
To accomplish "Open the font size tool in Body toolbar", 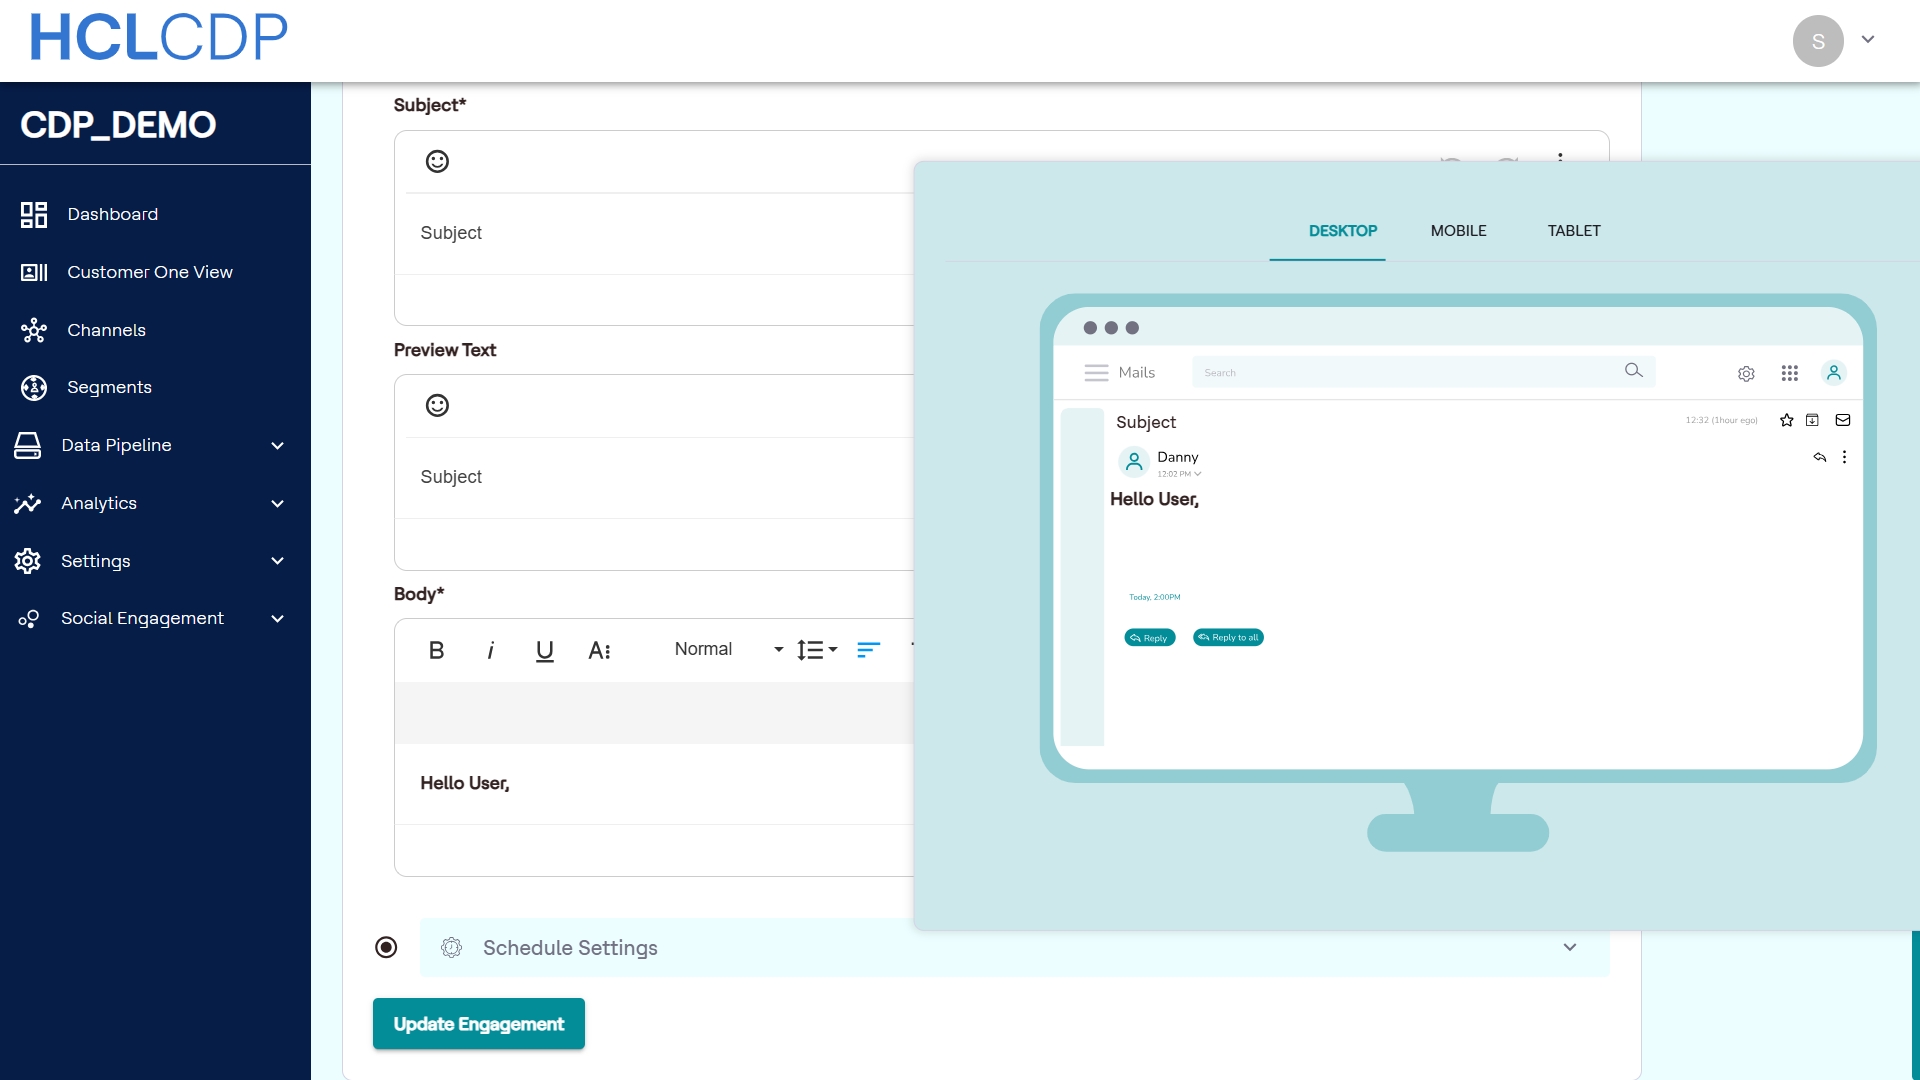I will pos(599,650).
